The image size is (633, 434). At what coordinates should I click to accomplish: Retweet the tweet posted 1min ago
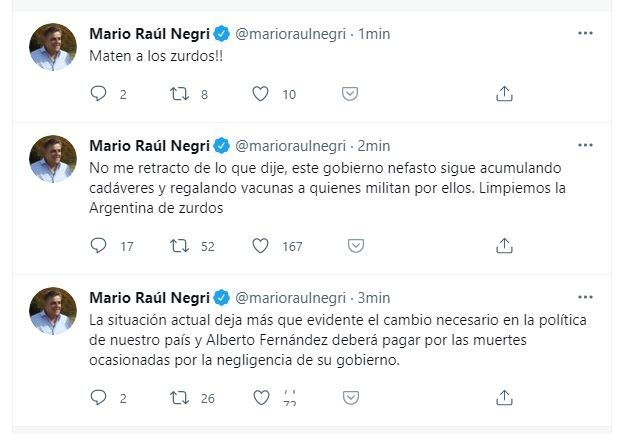[182, 94]
